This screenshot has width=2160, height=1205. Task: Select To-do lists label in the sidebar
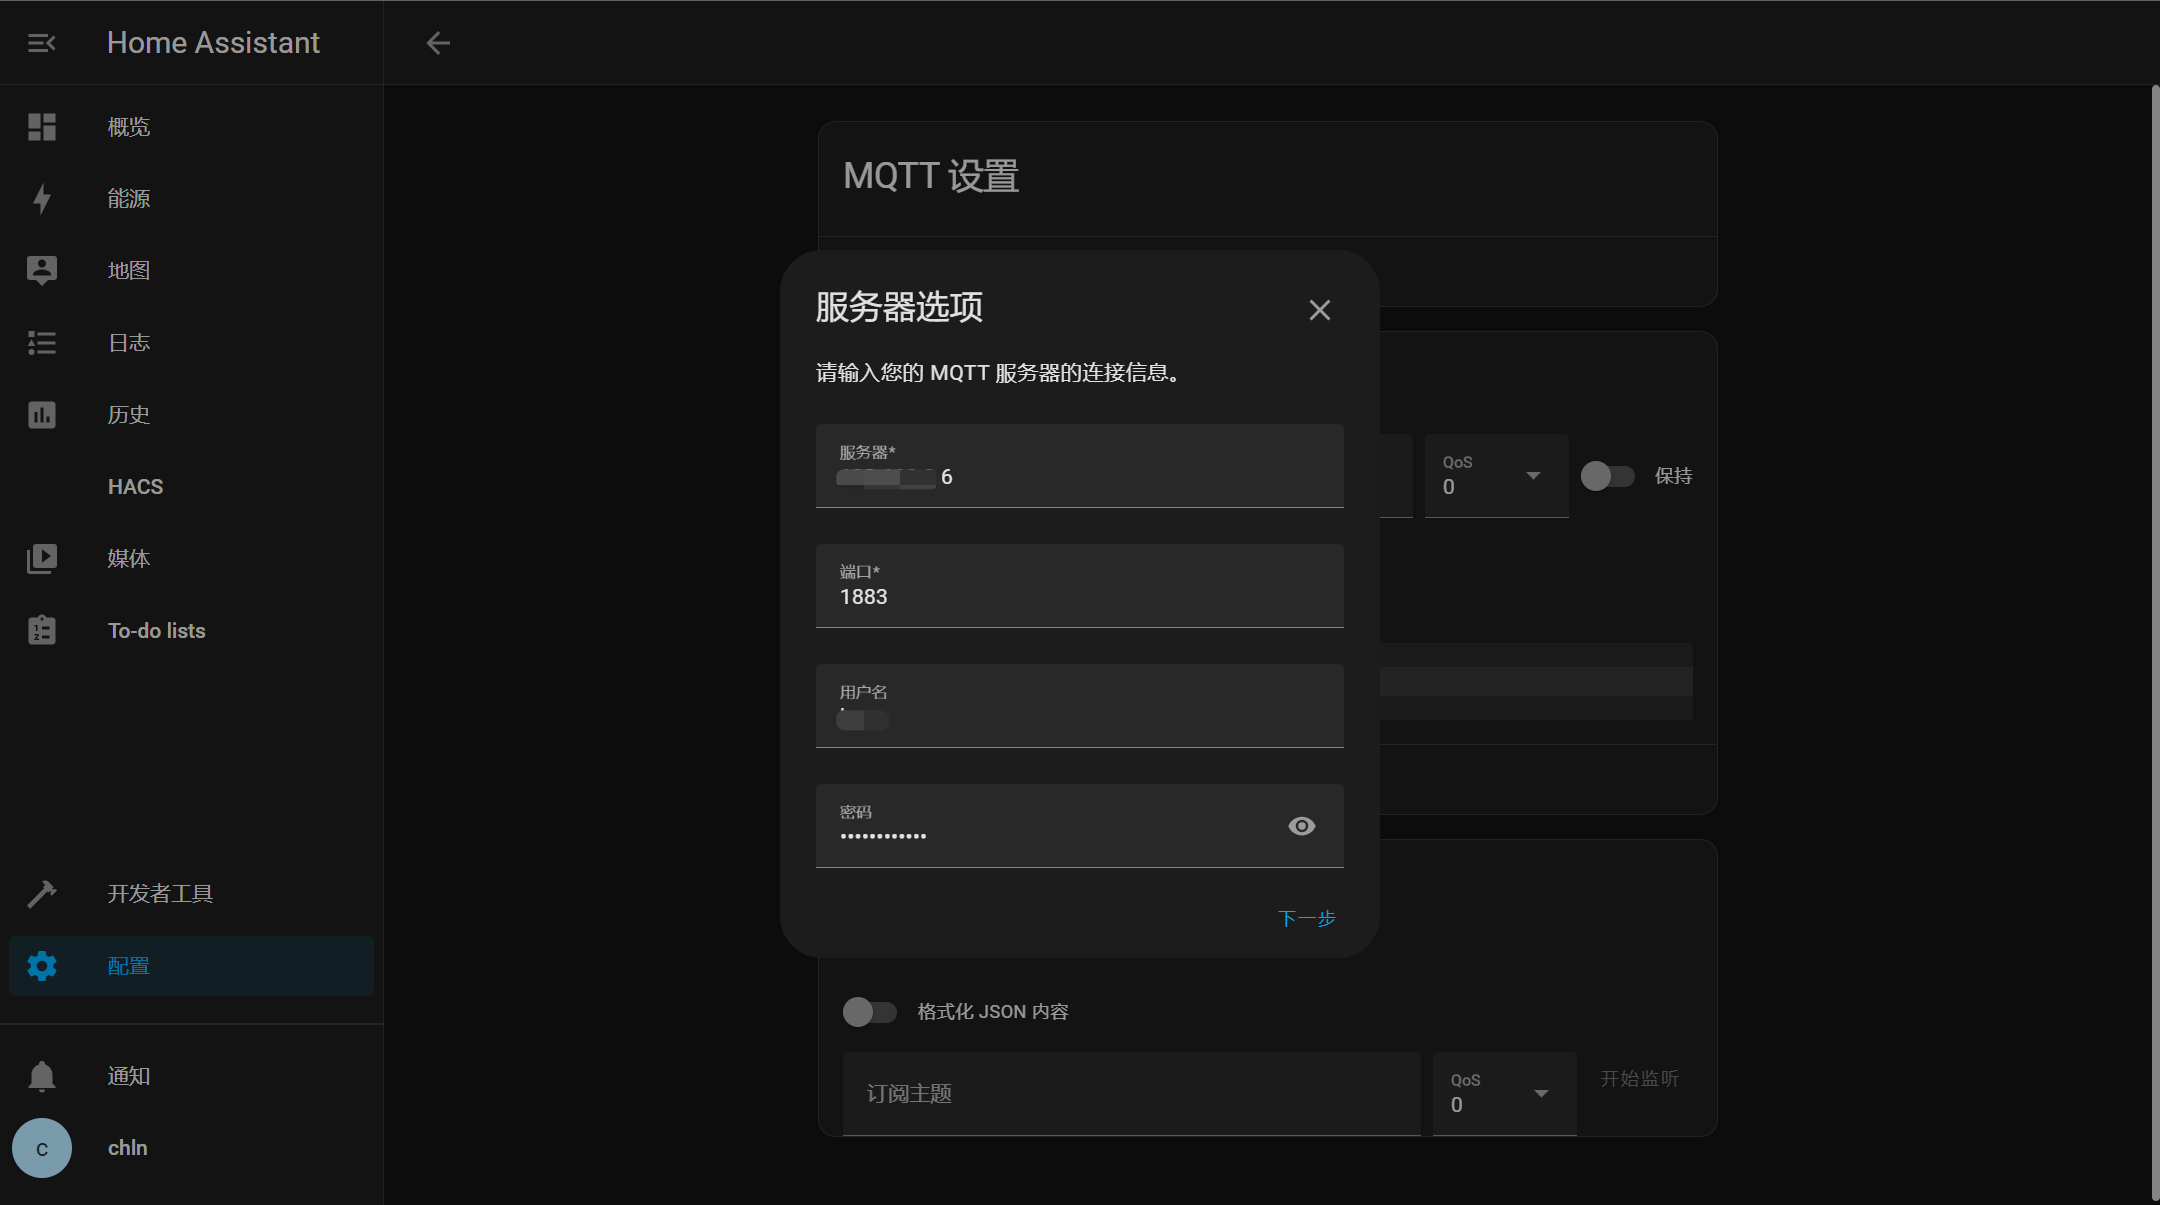(x=157, y=631)
